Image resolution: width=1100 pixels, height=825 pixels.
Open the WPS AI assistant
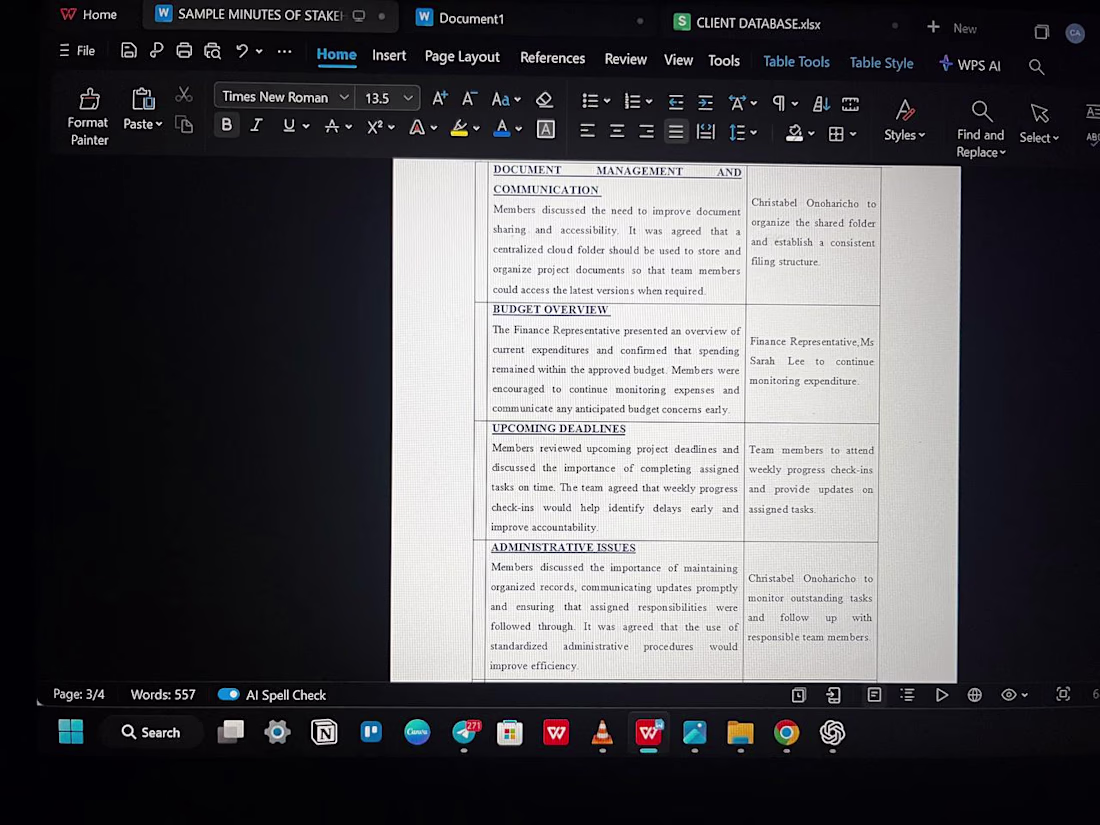(x=970, y=65)
